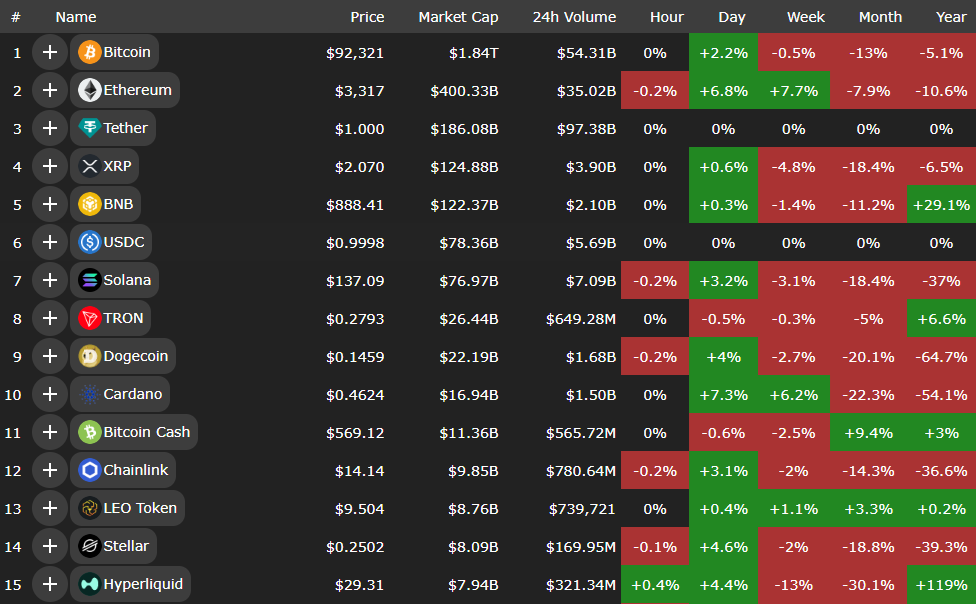Click Hyperliquid's green +119% year cell
The height and width of the screenshot is (604, 976).
pos(941,584)
